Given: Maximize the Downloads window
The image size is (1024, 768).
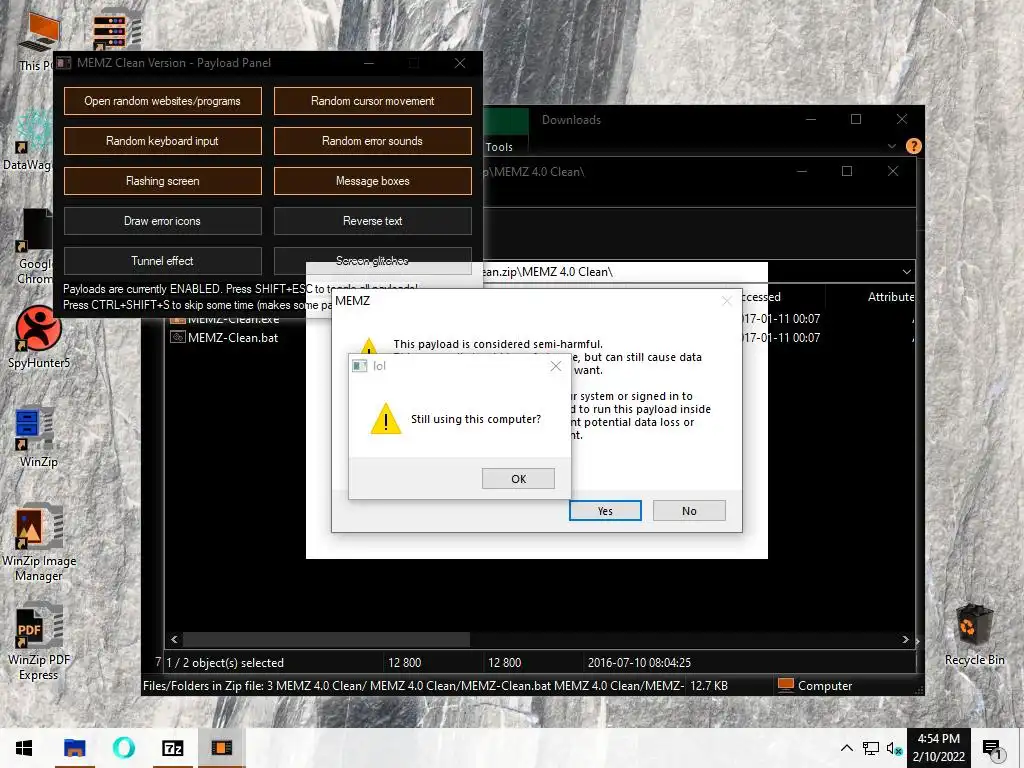Looking at the screenshot, I should (x=856, y=119).
